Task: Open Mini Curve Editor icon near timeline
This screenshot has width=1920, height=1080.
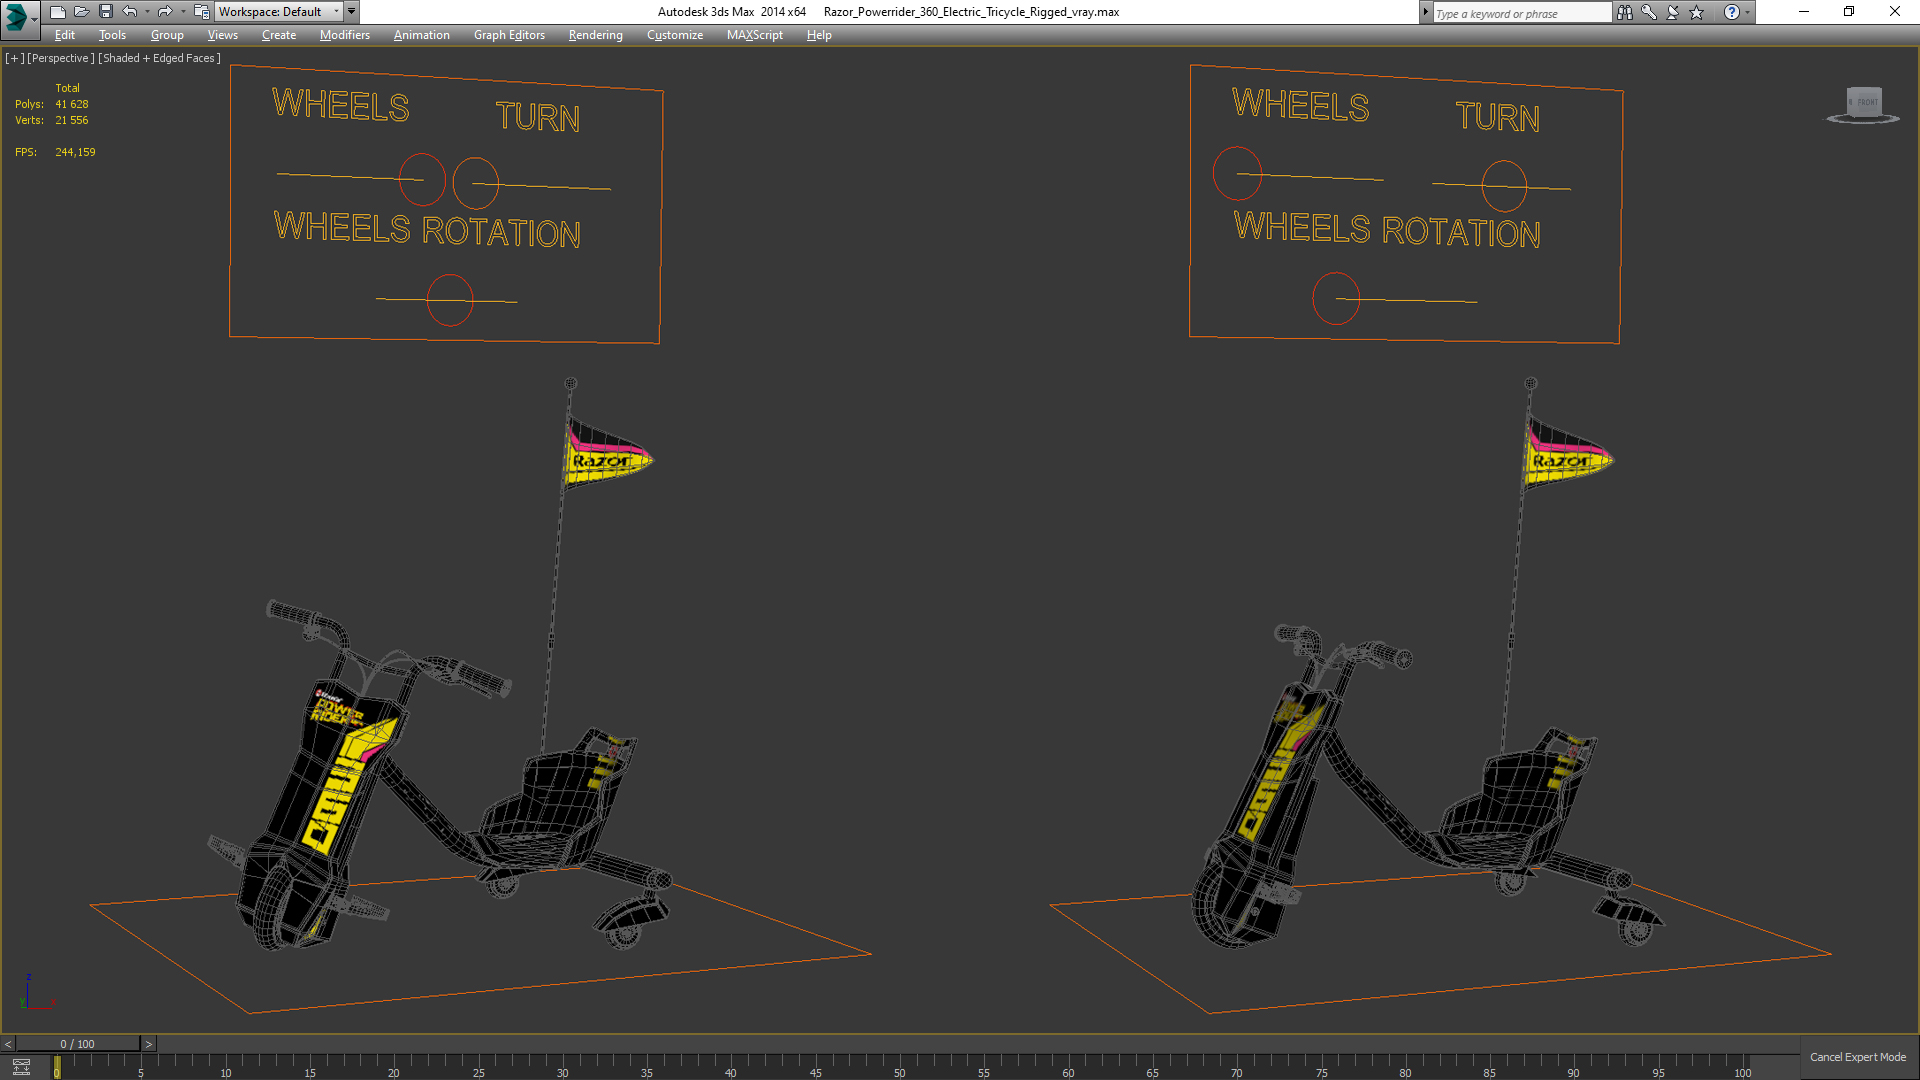Action: pyautogui.click(x=21, y=1067)
